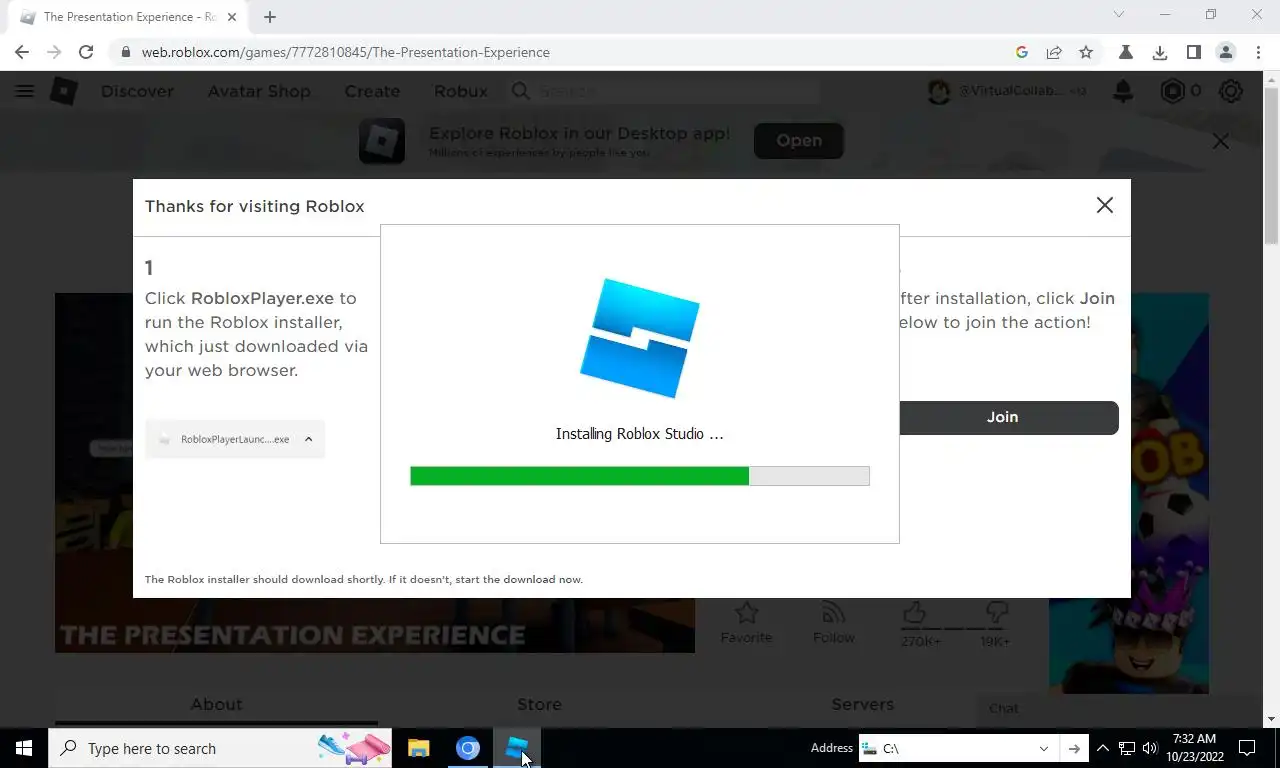Close the Thanks for visiting dialog

(x=1104, y=205)
